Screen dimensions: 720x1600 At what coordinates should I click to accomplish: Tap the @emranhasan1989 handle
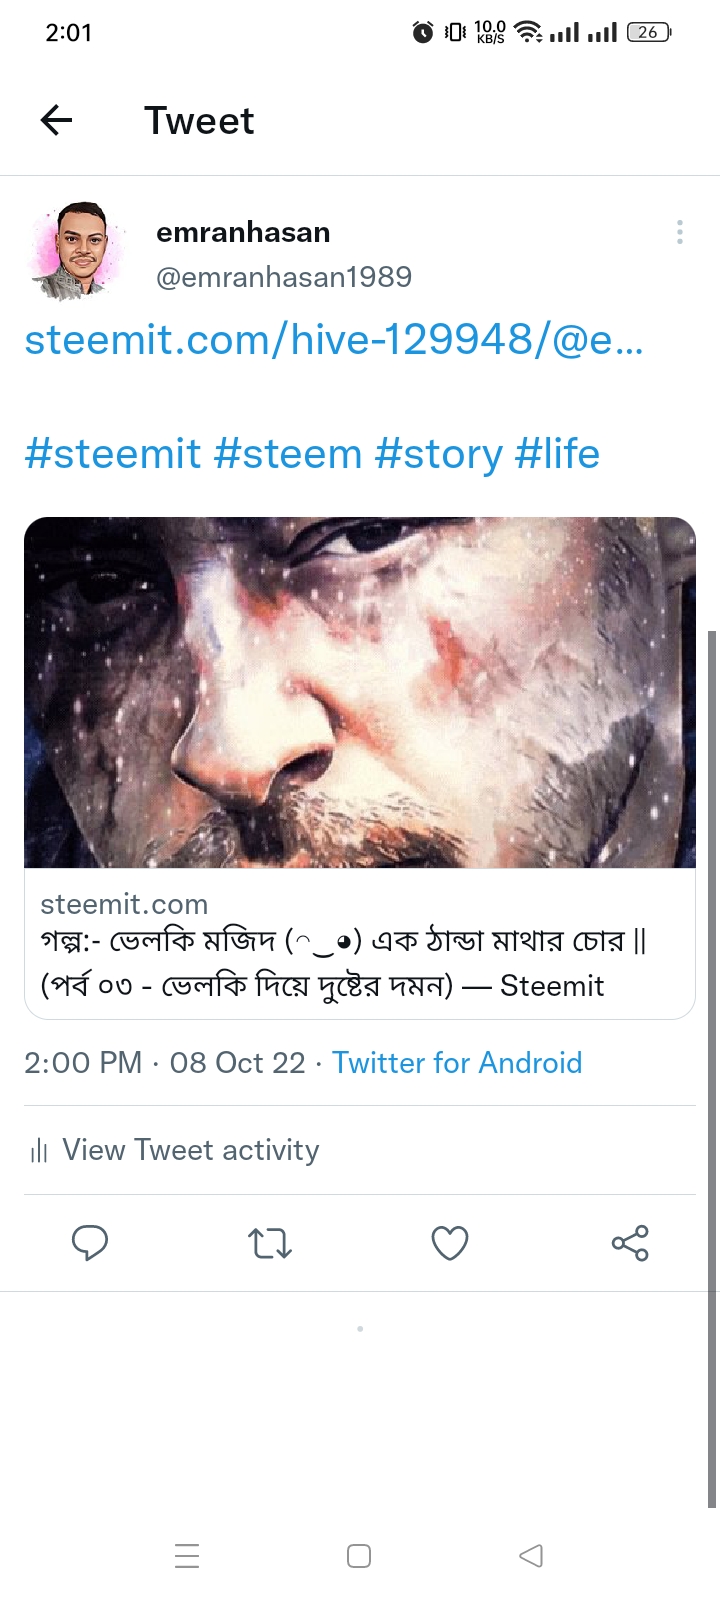pos(284,277)
